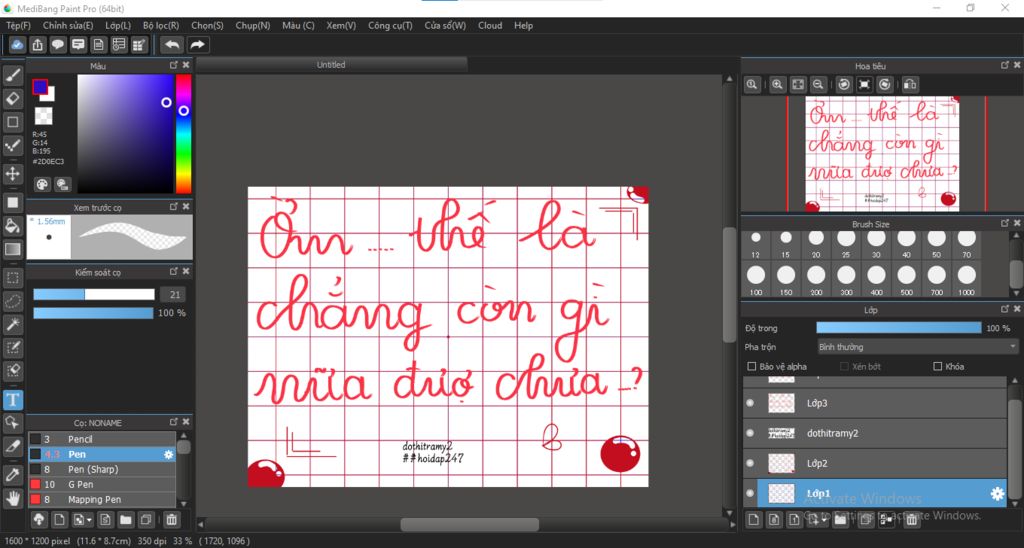Click rotate left icon in Hoa tiêu panel
This screenshot has width=1024, height=548.
pos(844,84)
